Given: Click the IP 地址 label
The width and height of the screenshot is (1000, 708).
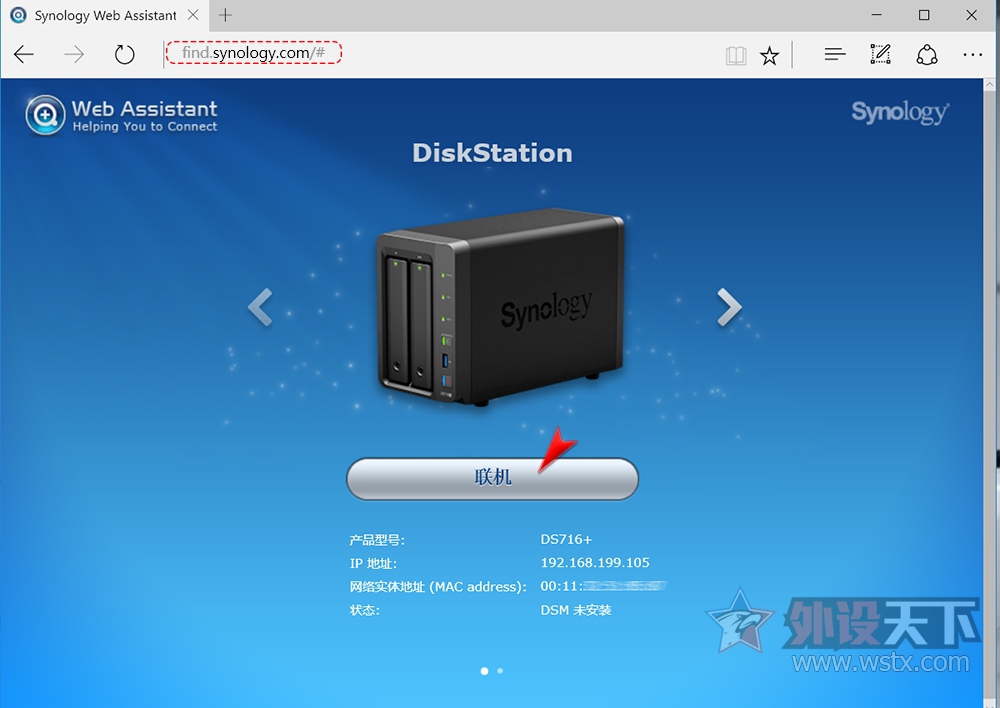Looking at the screenshot, I should tap(373, 564).
